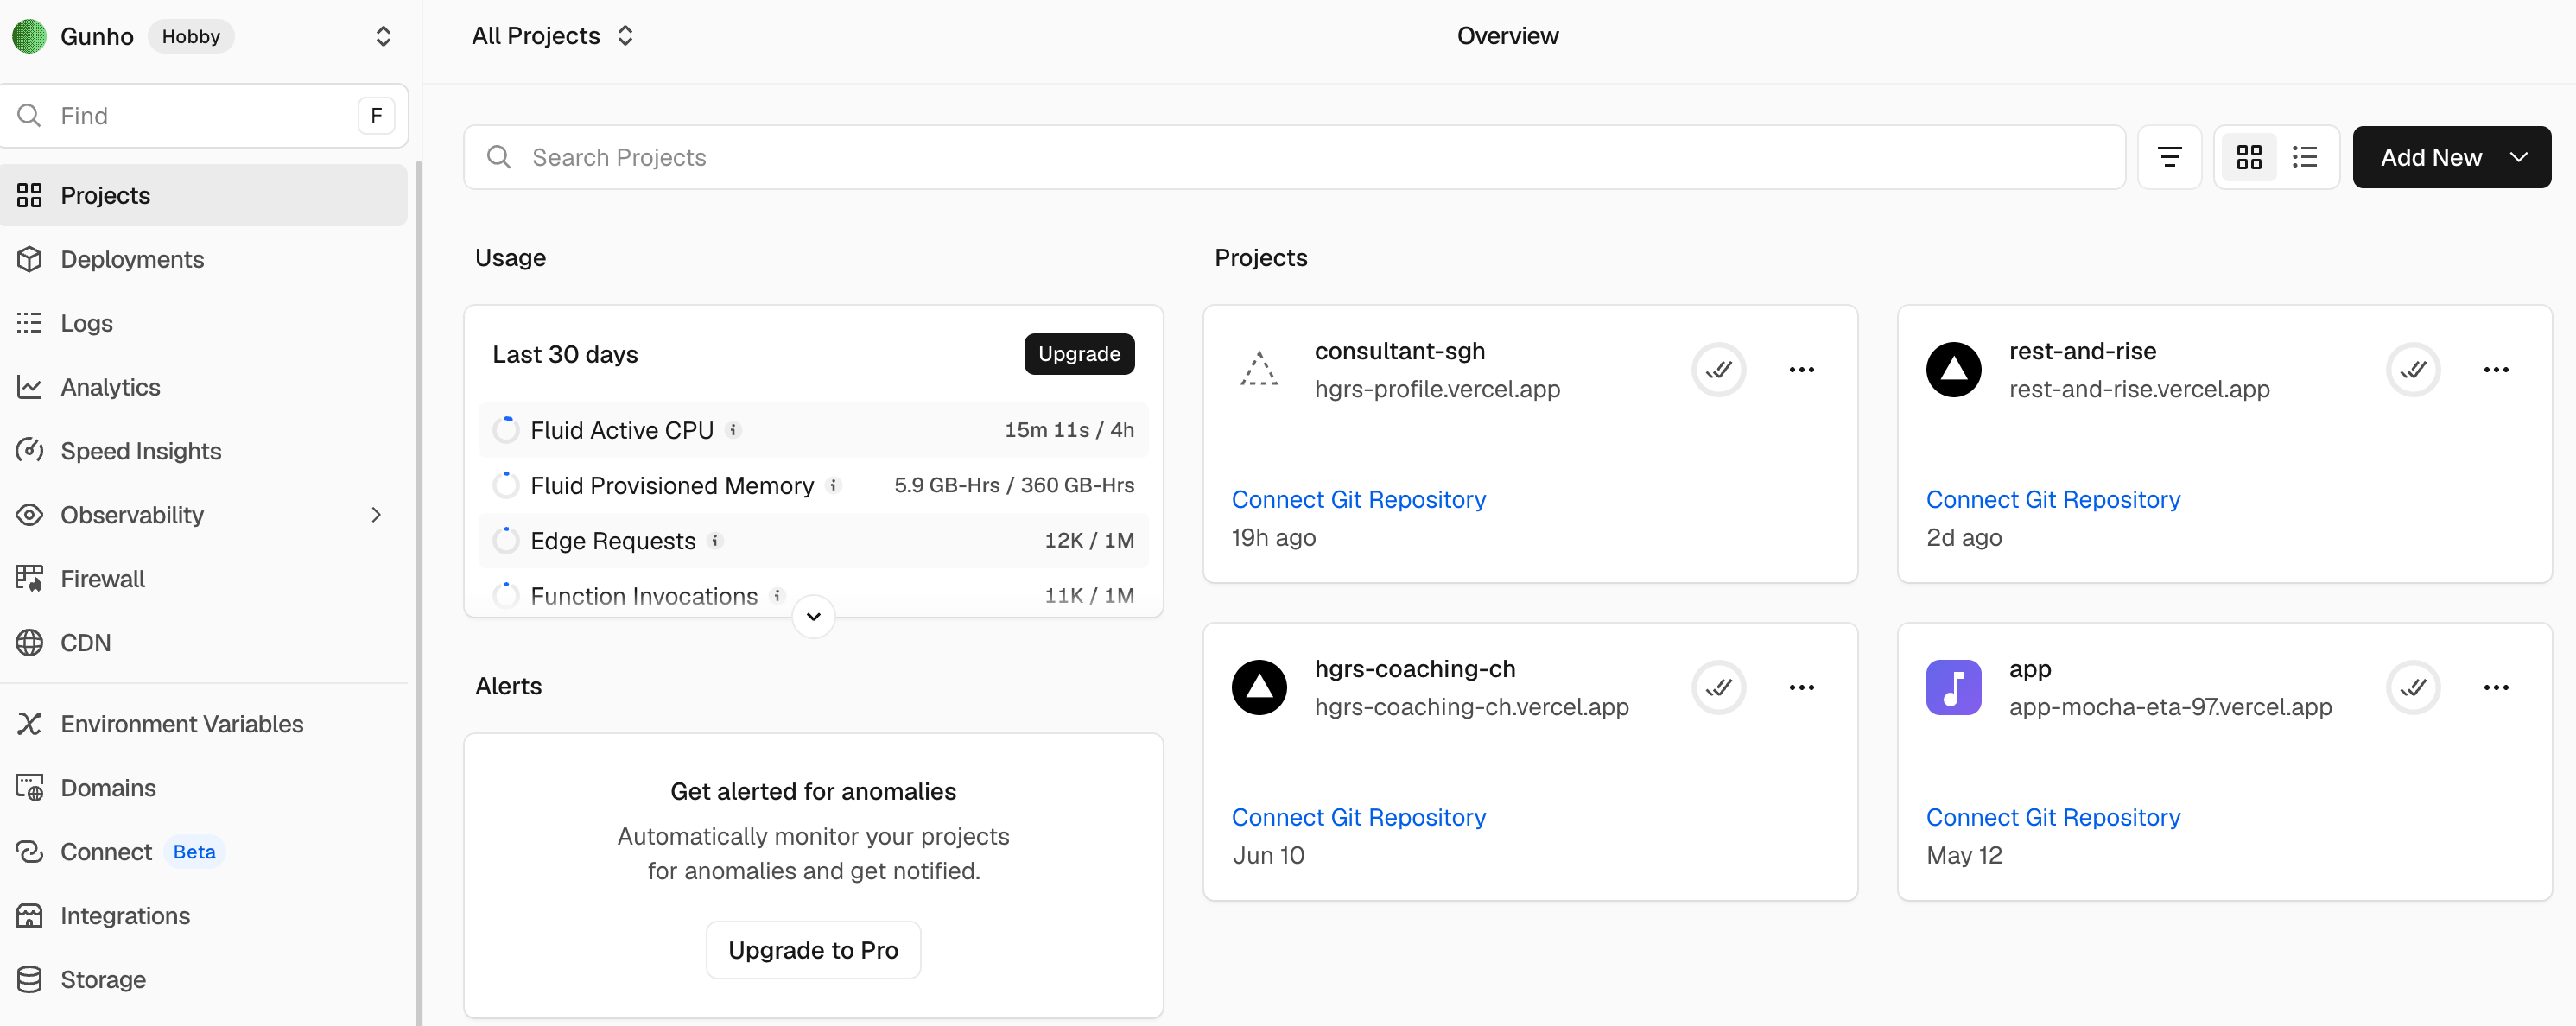Click the Hobby plan badge
Image resolution: width=2576 pixels, height=1026 pixels.
(x=191, y=36)
